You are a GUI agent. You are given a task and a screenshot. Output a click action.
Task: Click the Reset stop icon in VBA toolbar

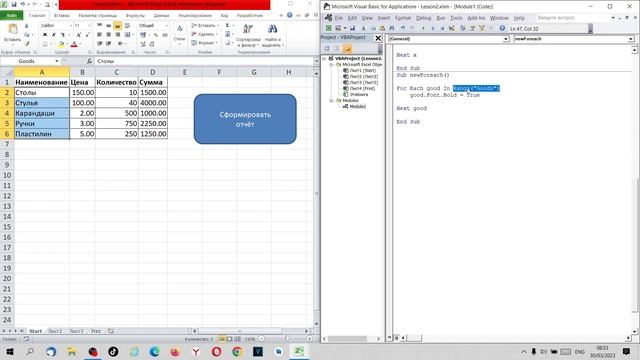click(x=442, y=28)
